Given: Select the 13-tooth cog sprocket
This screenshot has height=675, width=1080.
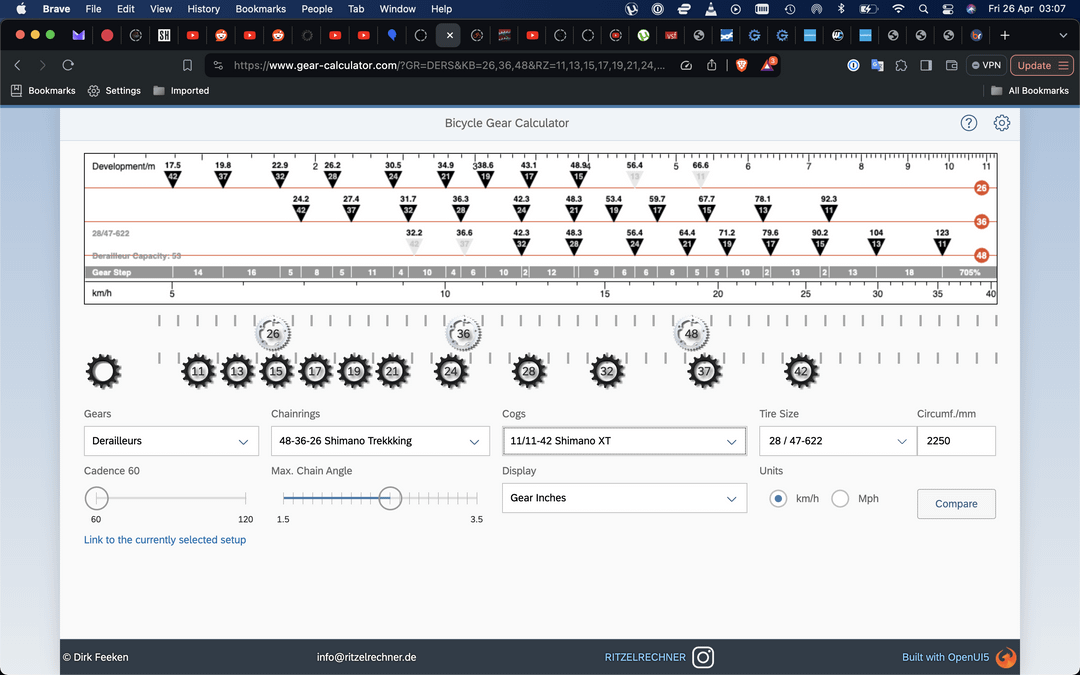Looking at the screenshot, I should pos(237,371).
